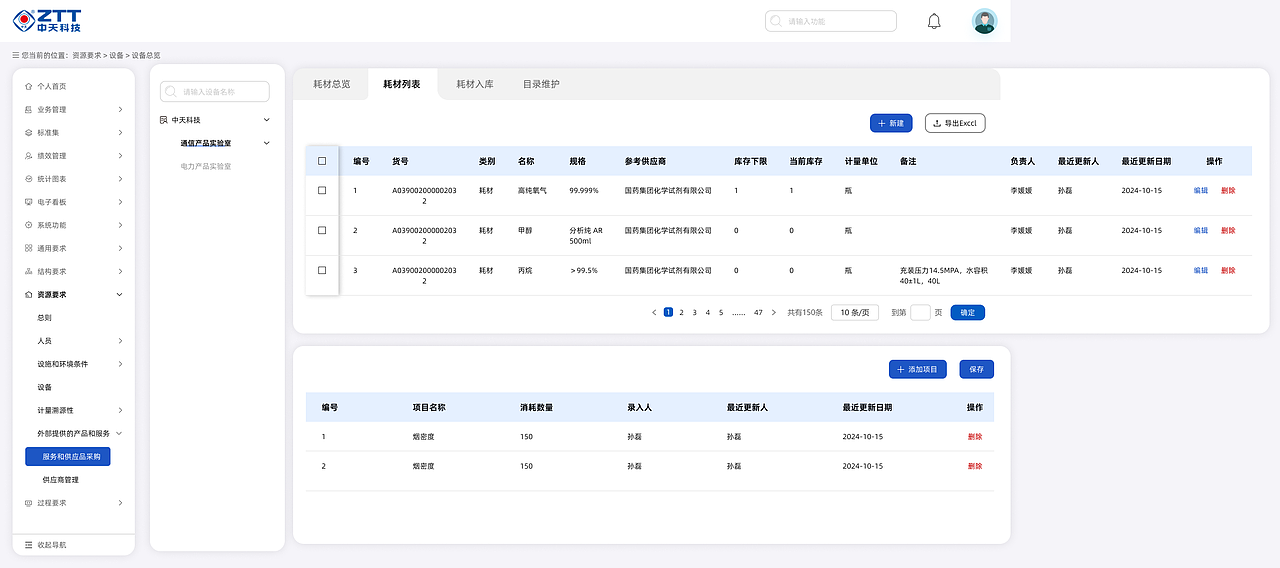
Task: Check the box for row 丙烷
Action: (x=322, y=270)
